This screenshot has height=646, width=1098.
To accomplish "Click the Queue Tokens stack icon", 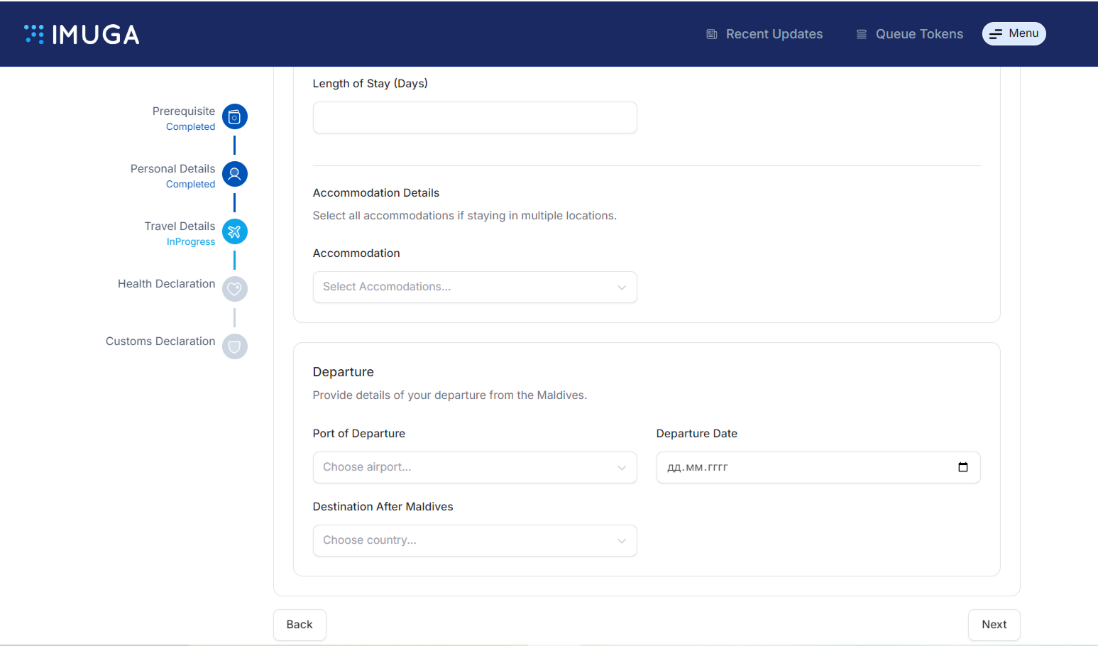I will pyautogui.click(x=861, y=34).
